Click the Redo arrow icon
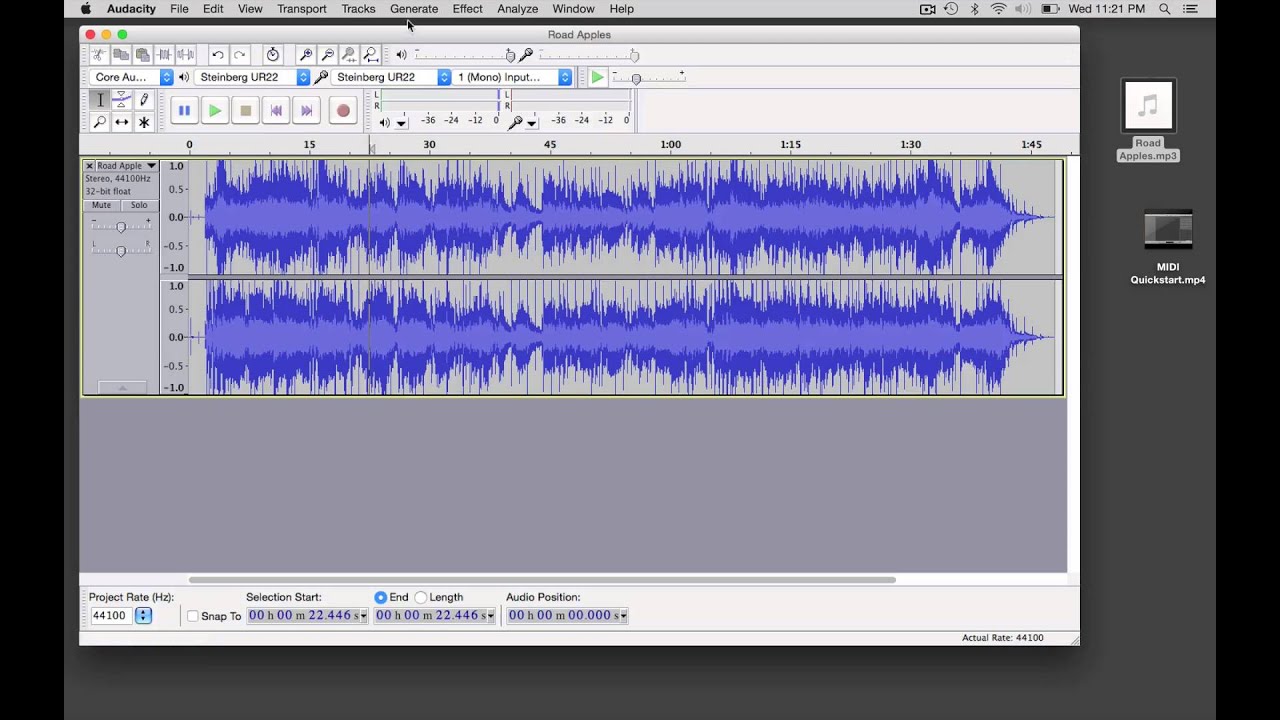This screenshot has width=1280, height=720. click(x=239, y=55)
